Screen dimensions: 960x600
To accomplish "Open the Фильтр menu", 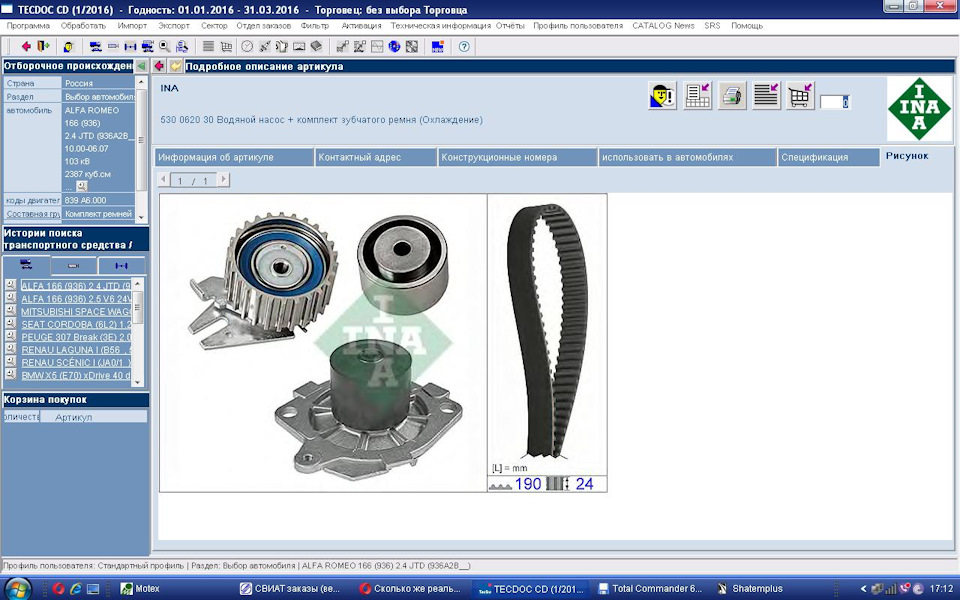I will pos(314,25).
